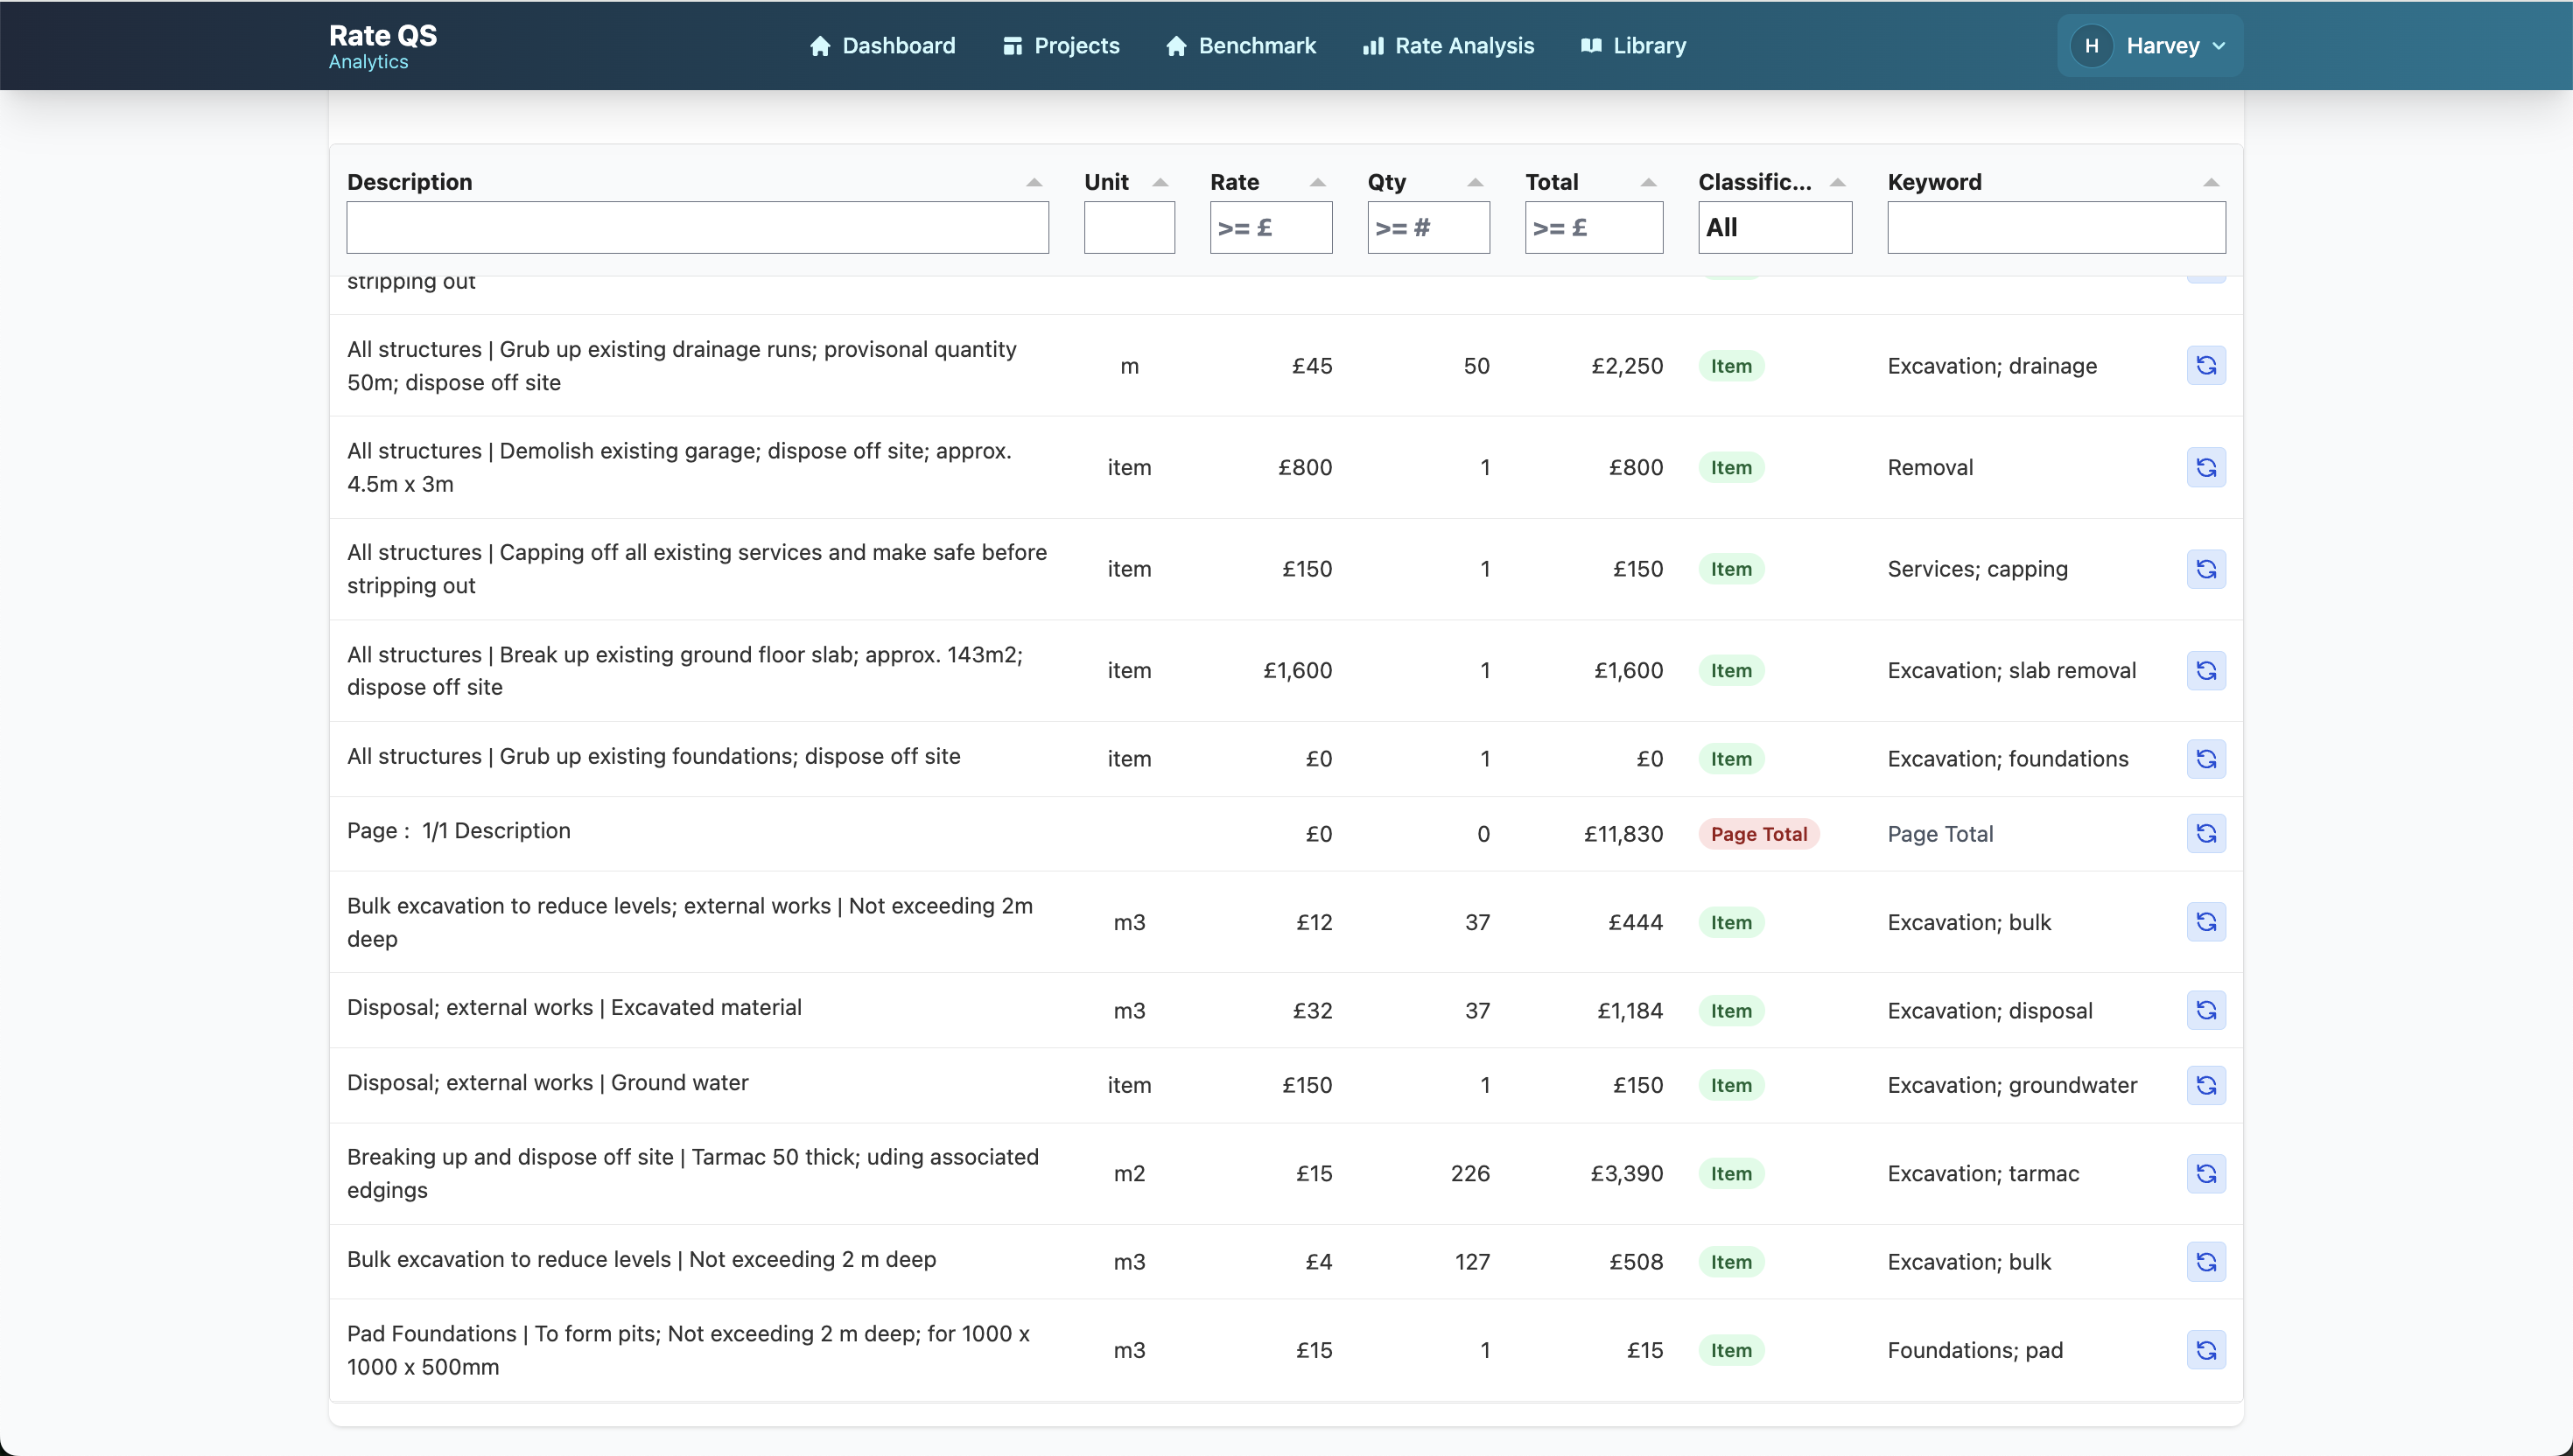Screen dimensions: 2573x1456
Task: Click the £11,830 total cell
Action: coord(1623,834)
